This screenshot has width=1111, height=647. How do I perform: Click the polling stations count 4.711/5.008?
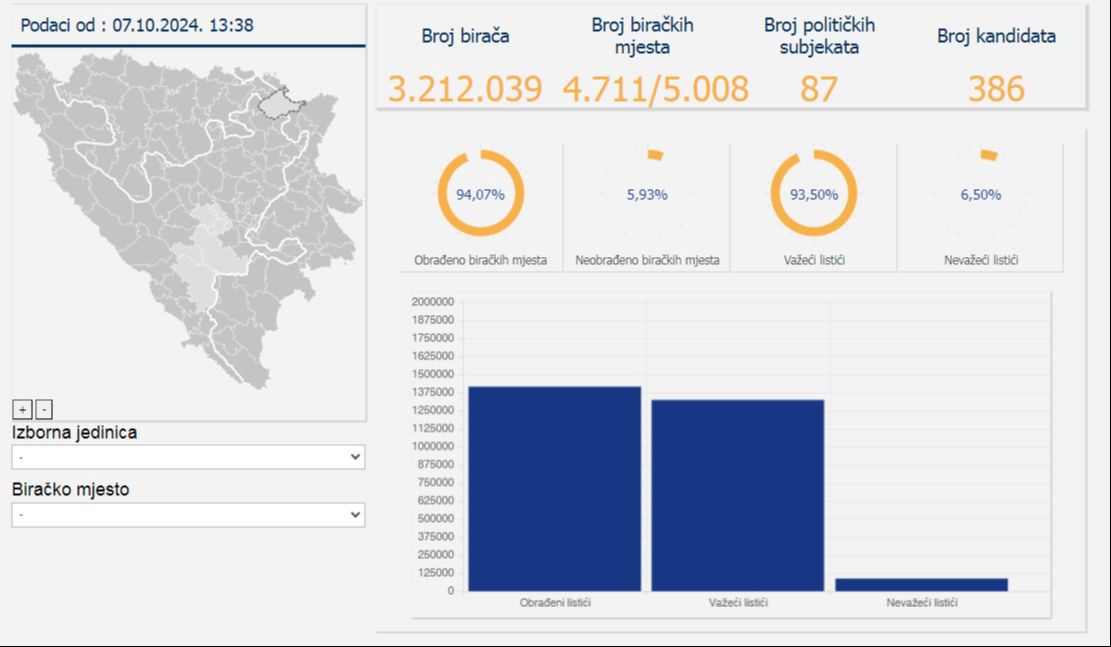pyautogui.click(x=655, y=89)
